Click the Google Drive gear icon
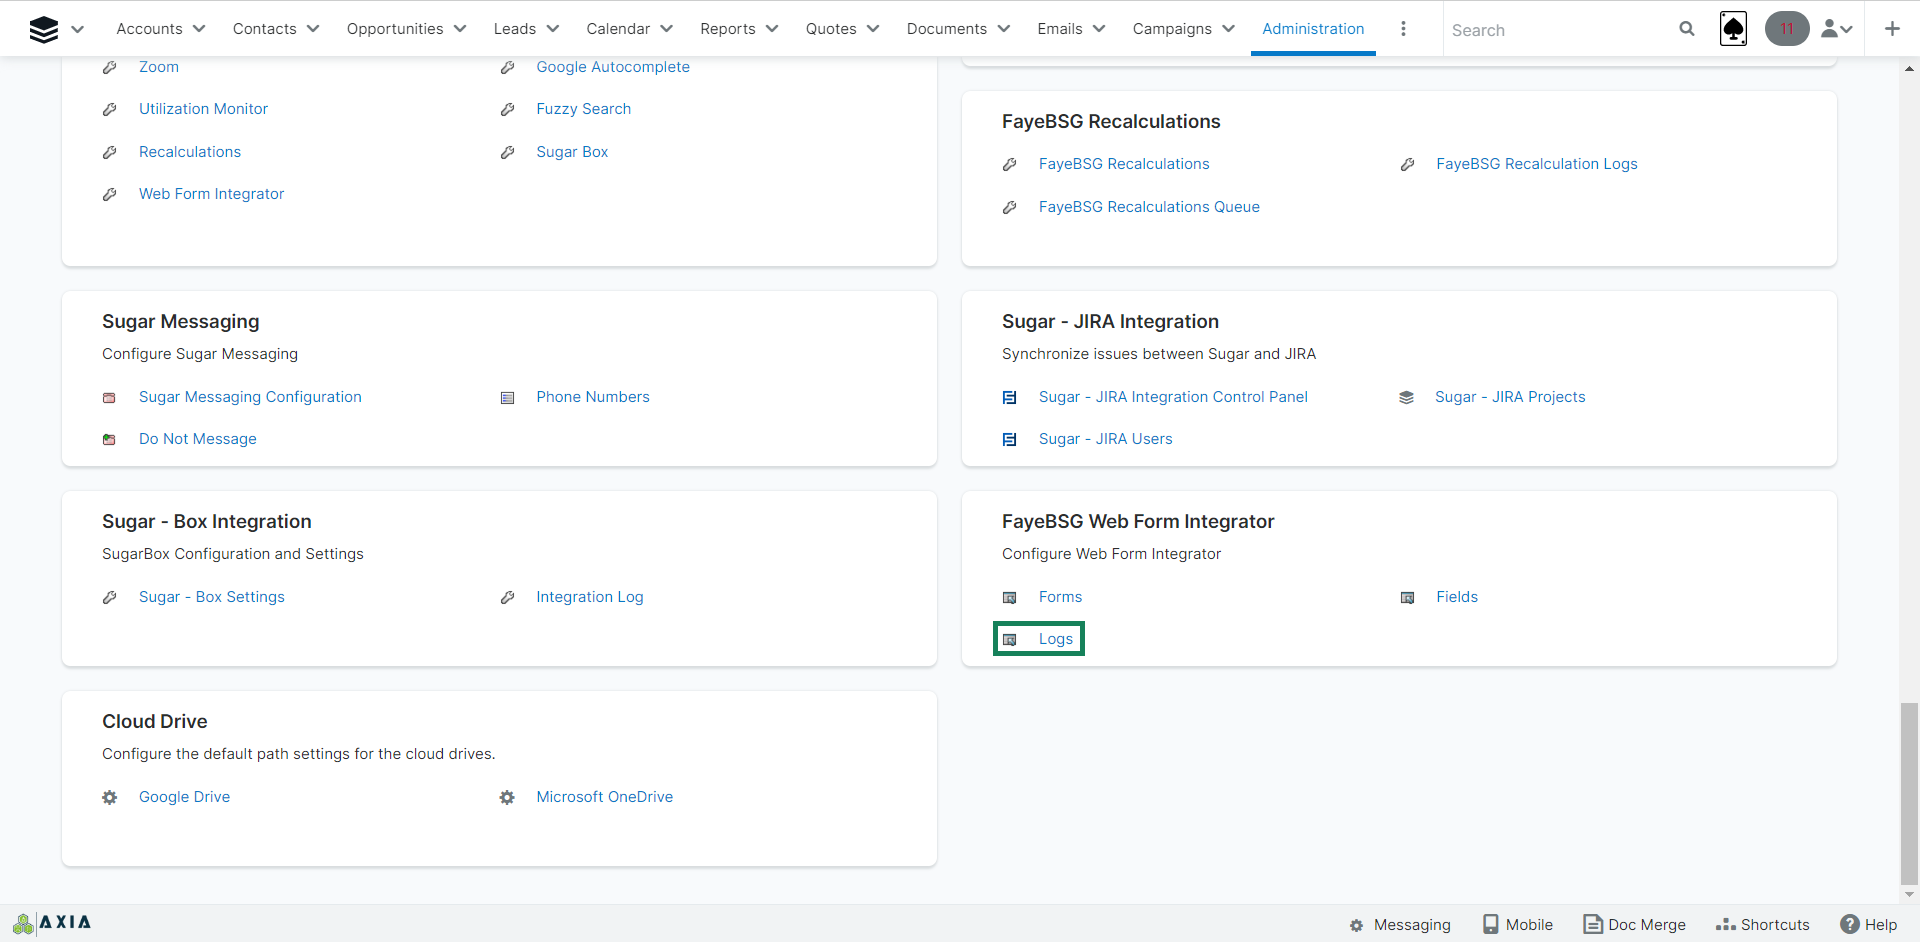Image resolution: width=1920 pixels, height=942 pixels. point(110,797)
